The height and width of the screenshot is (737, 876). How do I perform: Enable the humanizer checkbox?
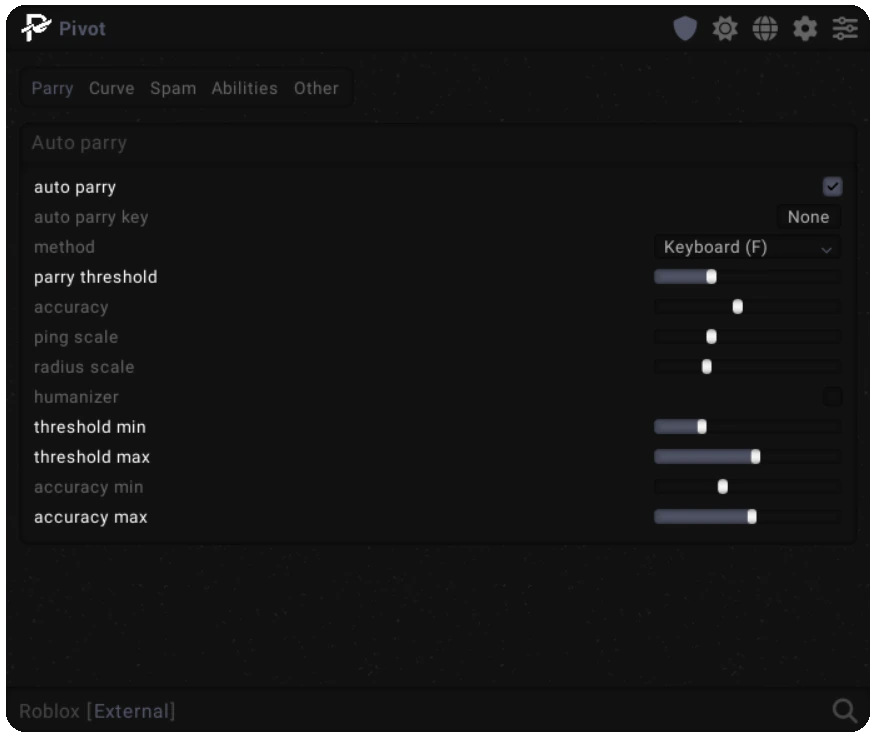pos(832,397)
